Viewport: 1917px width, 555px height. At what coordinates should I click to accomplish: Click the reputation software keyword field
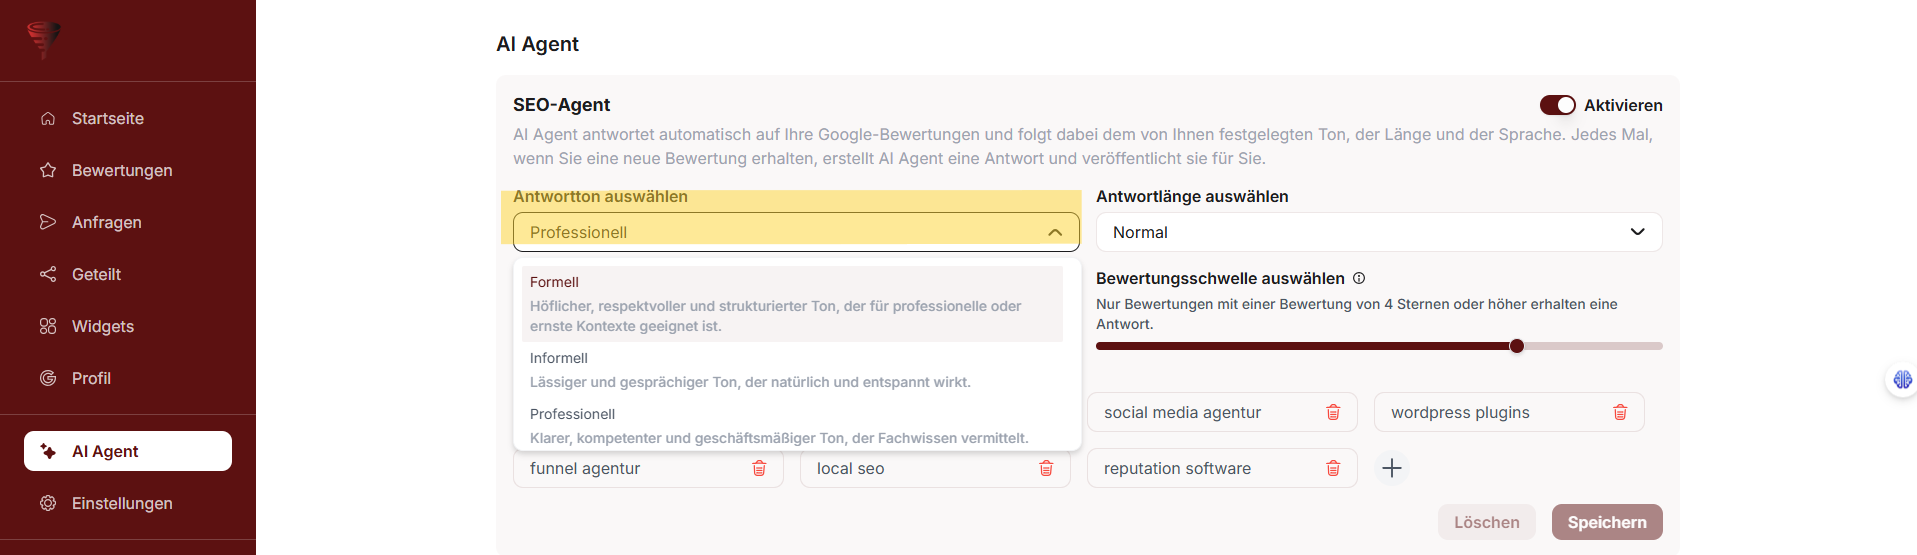tap(1200, 468)
